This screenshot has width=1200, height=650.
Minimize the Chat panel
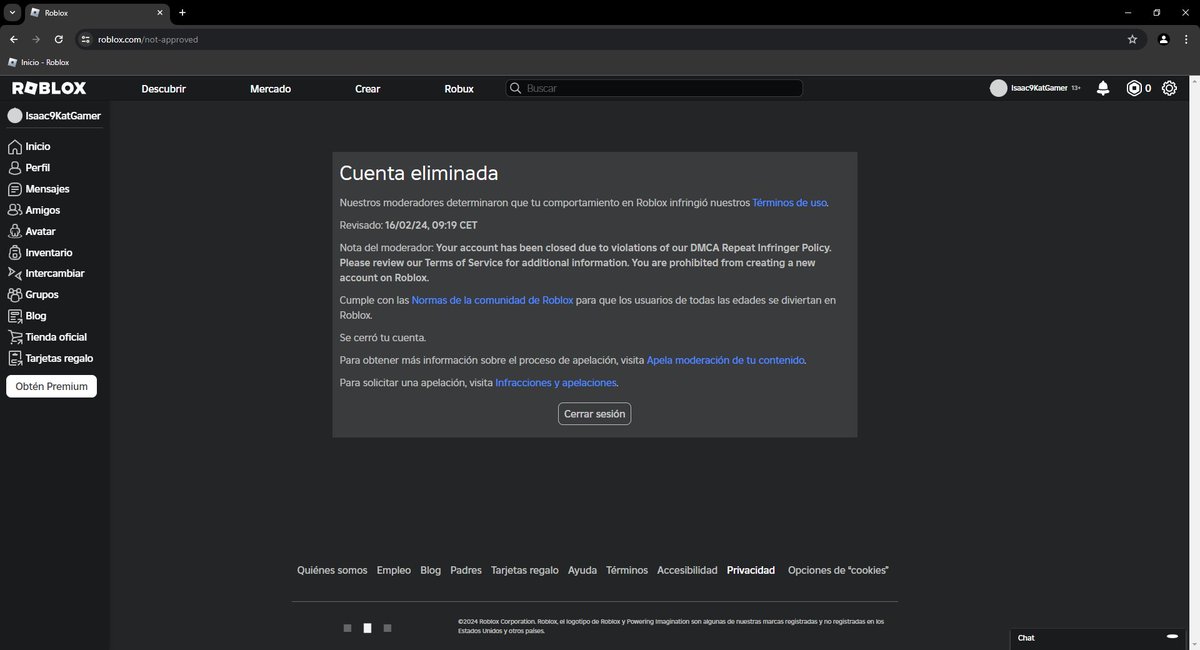pyautogui.click(x=1173, y=636)
